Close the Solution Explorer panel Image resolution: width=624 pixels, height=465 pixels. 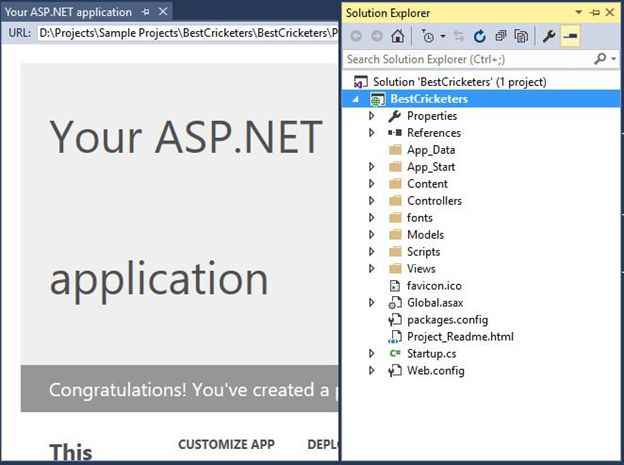tap(610, 12)
